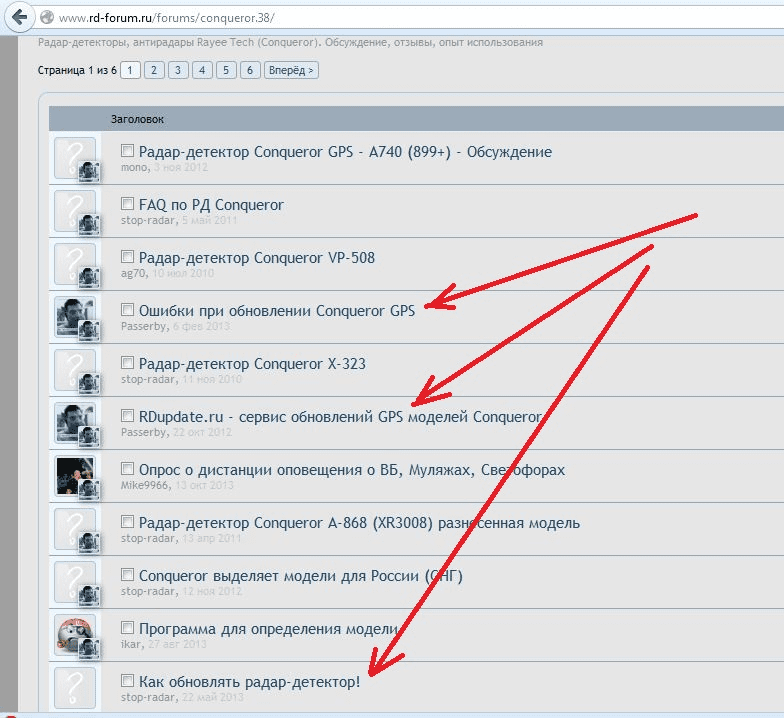Go to page 3 of the forum
Screen dimensions: 784x718
(178, 70)
